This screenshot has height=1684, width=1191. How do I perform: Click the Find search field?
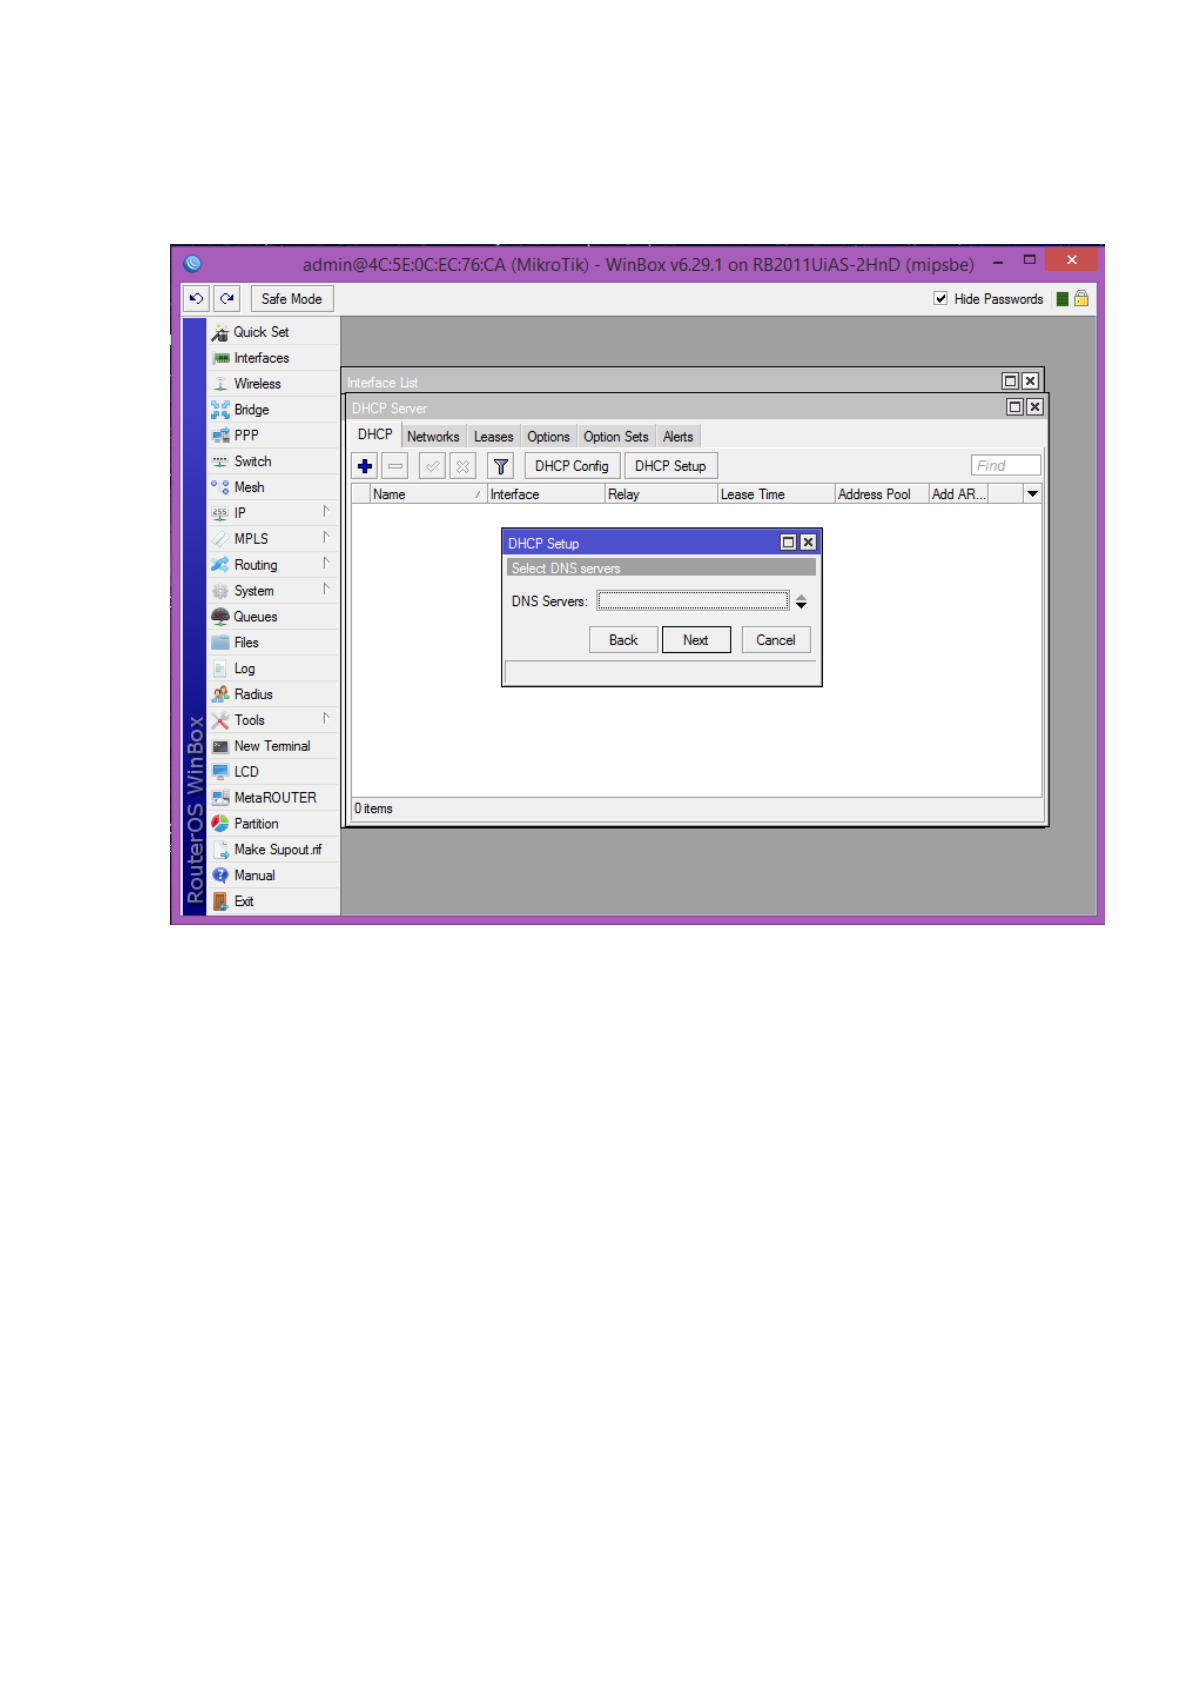click(1006, 466)
